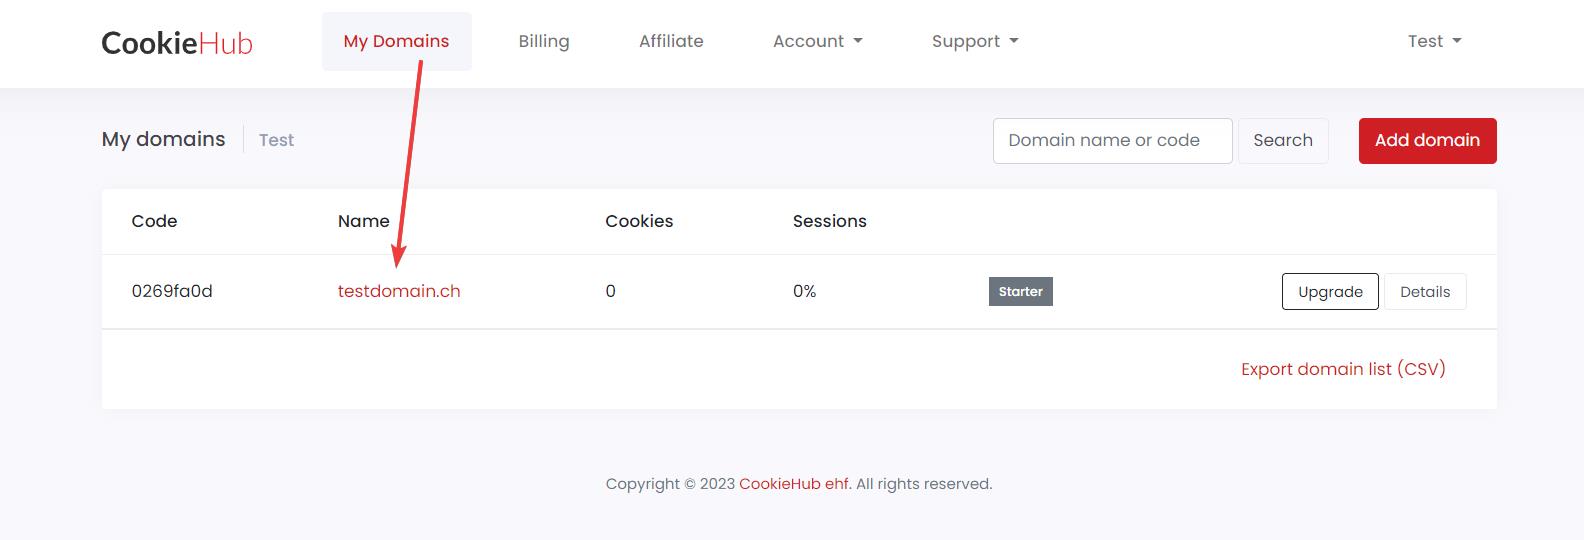Click Upgrade for testdomain.ch
Viewport: 1584px width, 540px height.
pyautogui.click(x=1330, y=291)
